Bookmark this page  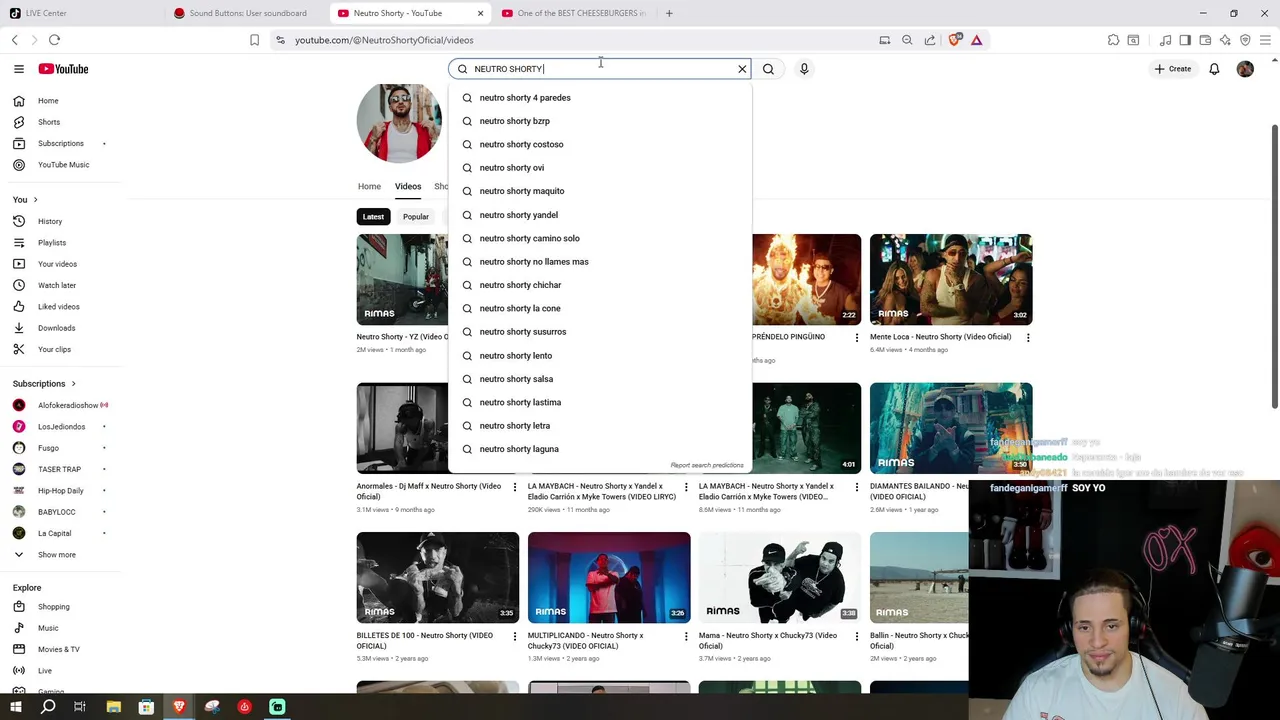[x=254, y=40]
